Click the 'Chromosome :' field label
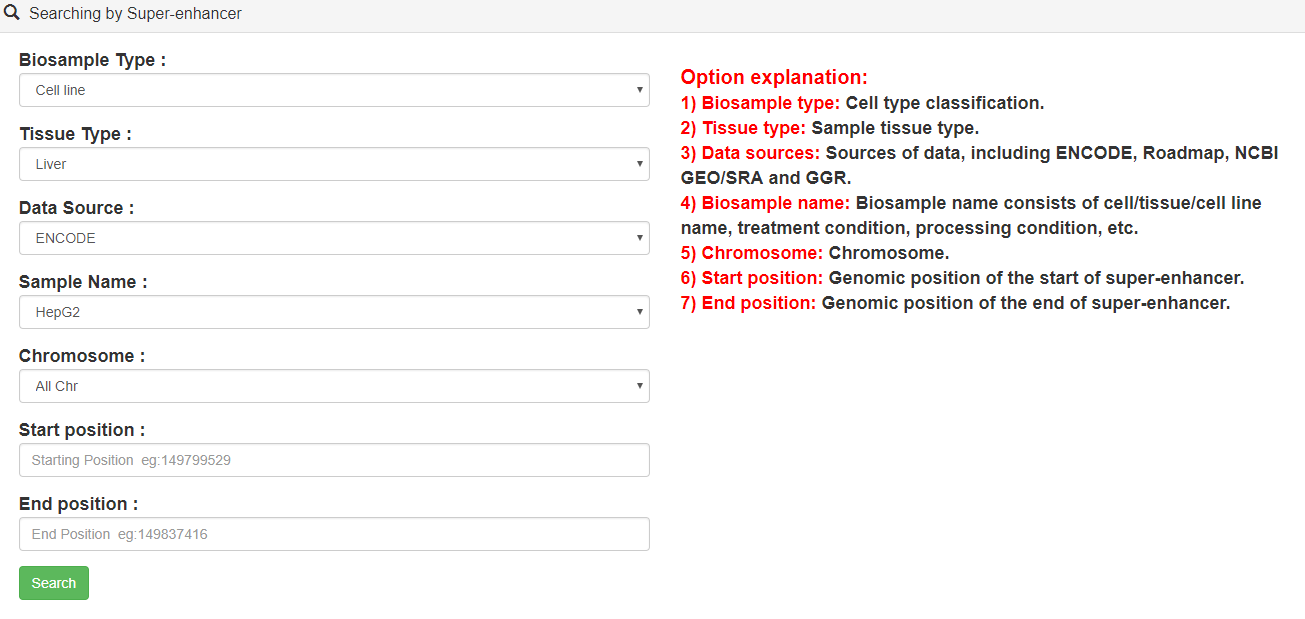The width and height of the screenshot is (1305, 619). [82, 356]
